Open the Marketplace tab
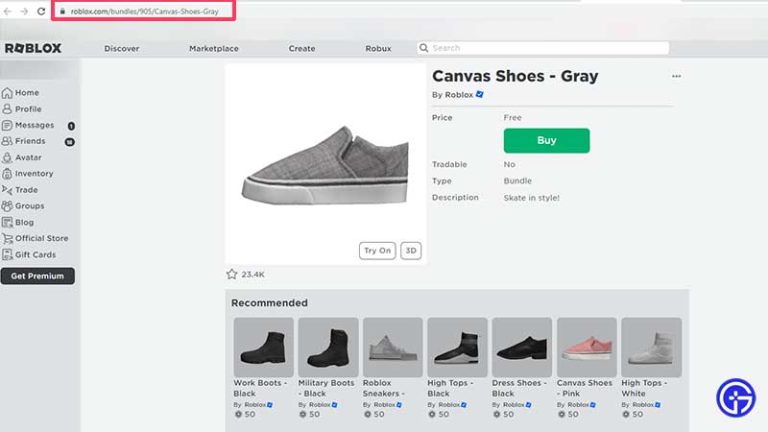This screenshot has height=432, width=768. point(214,48)
